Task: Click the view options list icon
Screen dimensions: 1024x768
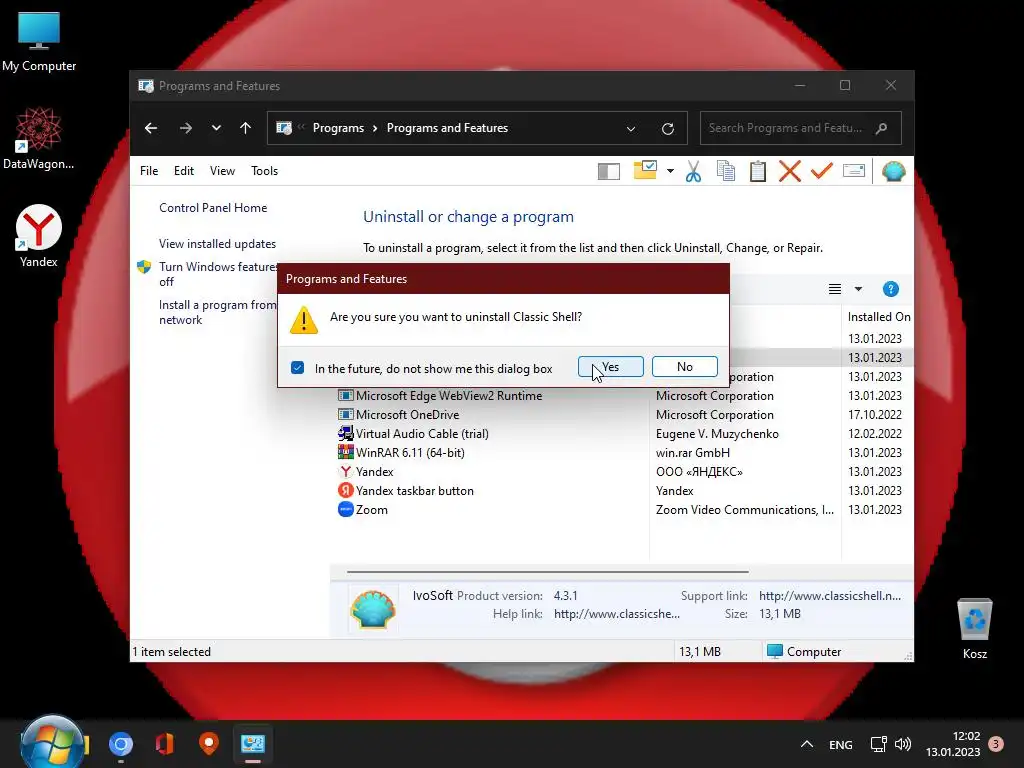Action: pyautogui.click(x=835, y=289)
